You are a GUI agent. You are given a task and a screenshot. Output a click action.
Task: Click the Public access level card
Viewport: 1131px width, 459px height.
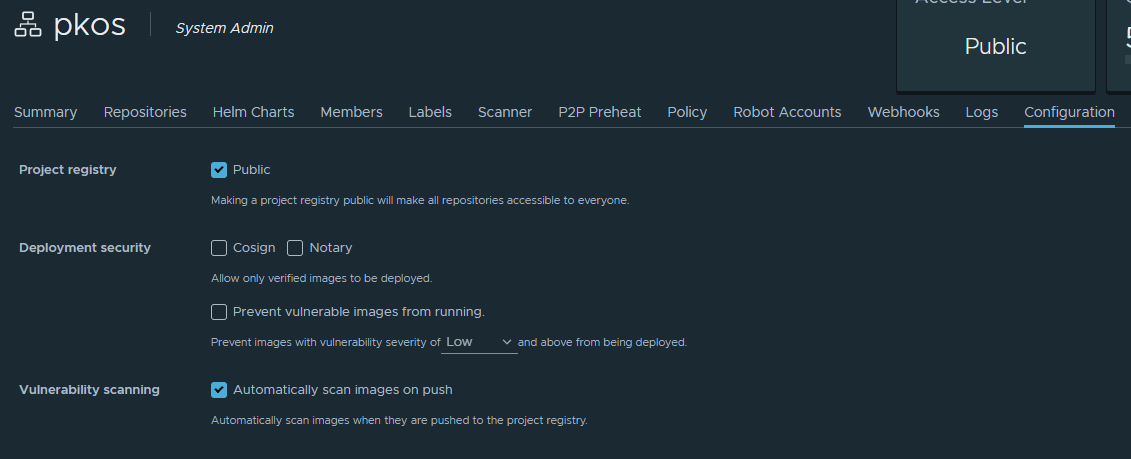[995, 45]
